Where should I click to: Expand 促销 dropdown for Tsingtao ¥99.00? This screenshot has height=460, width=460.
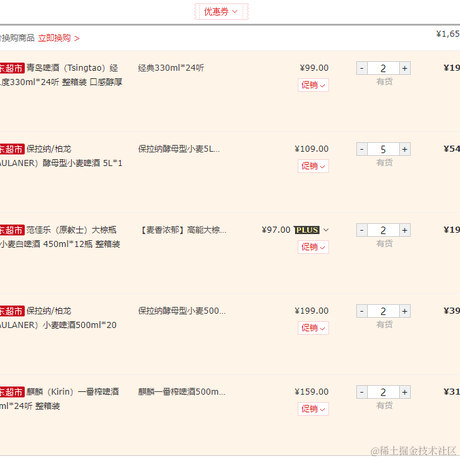(x=313, y=85)
